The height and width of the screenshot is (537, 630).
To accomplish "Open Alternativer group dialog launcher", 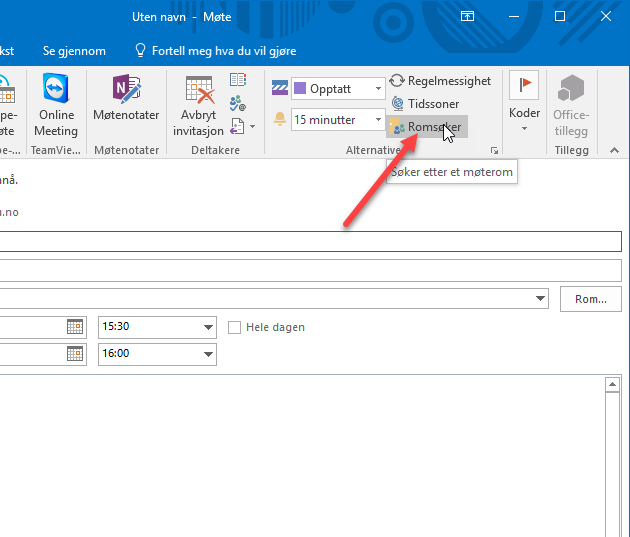I will (x=494, y=150).
